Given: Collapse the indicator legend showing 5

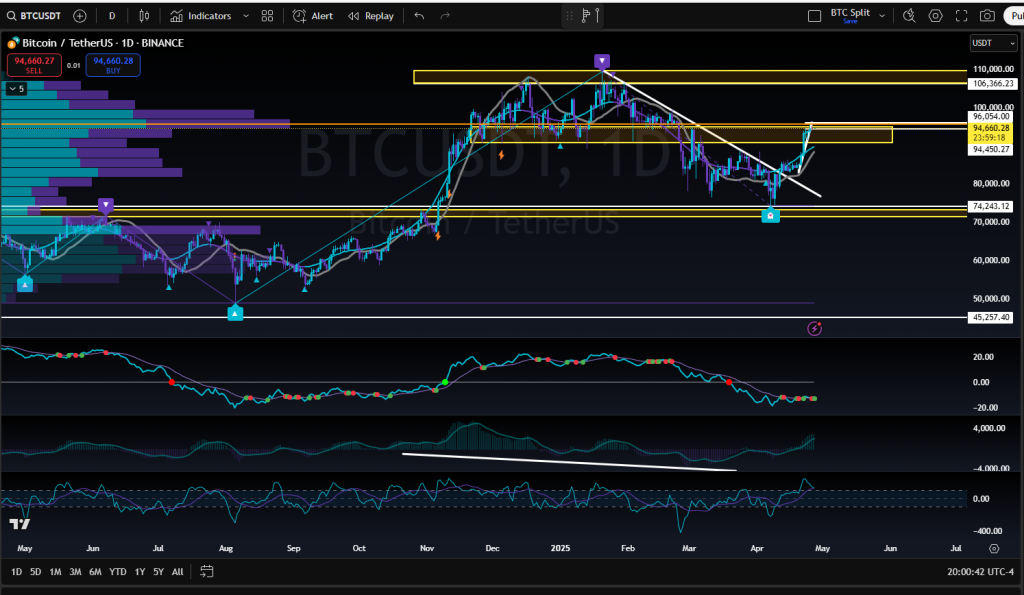Looking at the screenshot, I should coord(16,89).
